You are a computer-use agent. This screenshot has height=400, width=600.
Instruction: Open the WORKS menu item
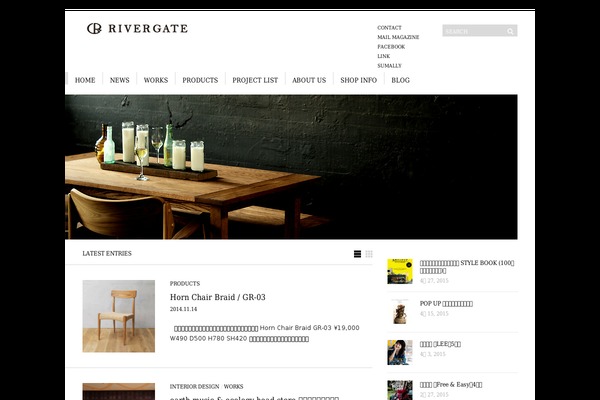(x=156, y=80)
